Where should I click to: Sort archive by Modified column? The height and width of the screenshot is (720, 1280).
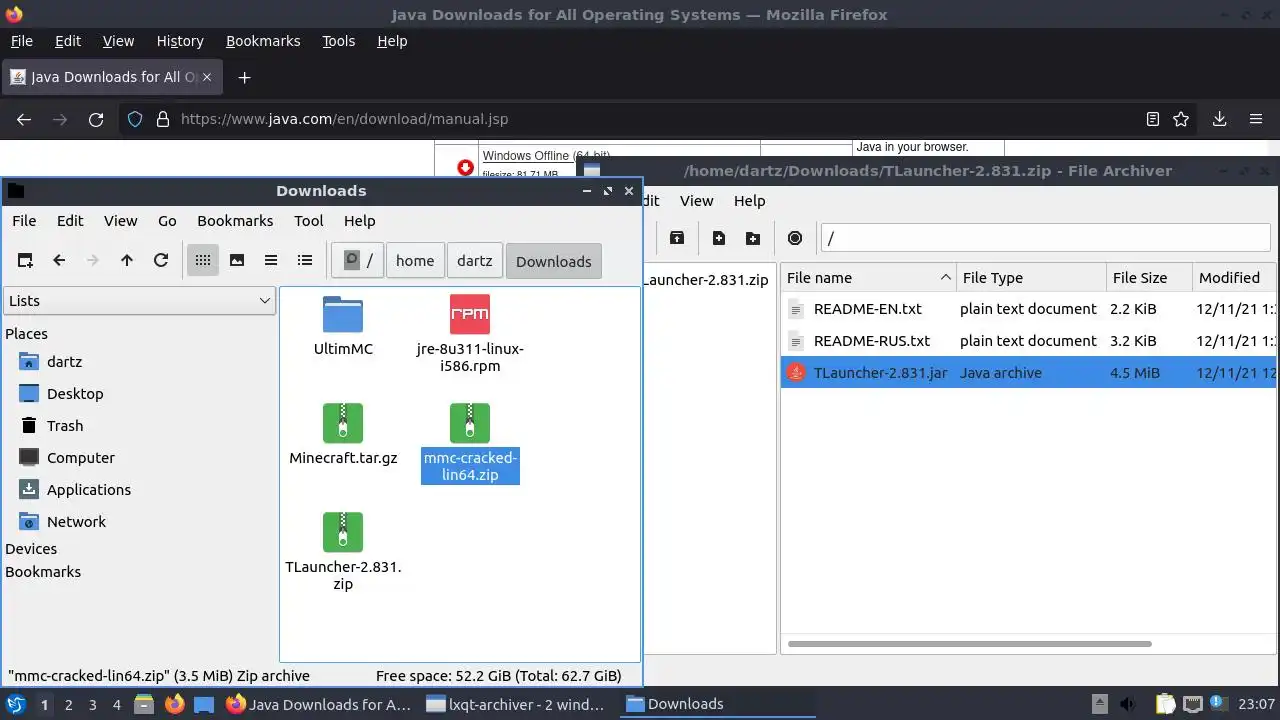tap(1234, 278)
